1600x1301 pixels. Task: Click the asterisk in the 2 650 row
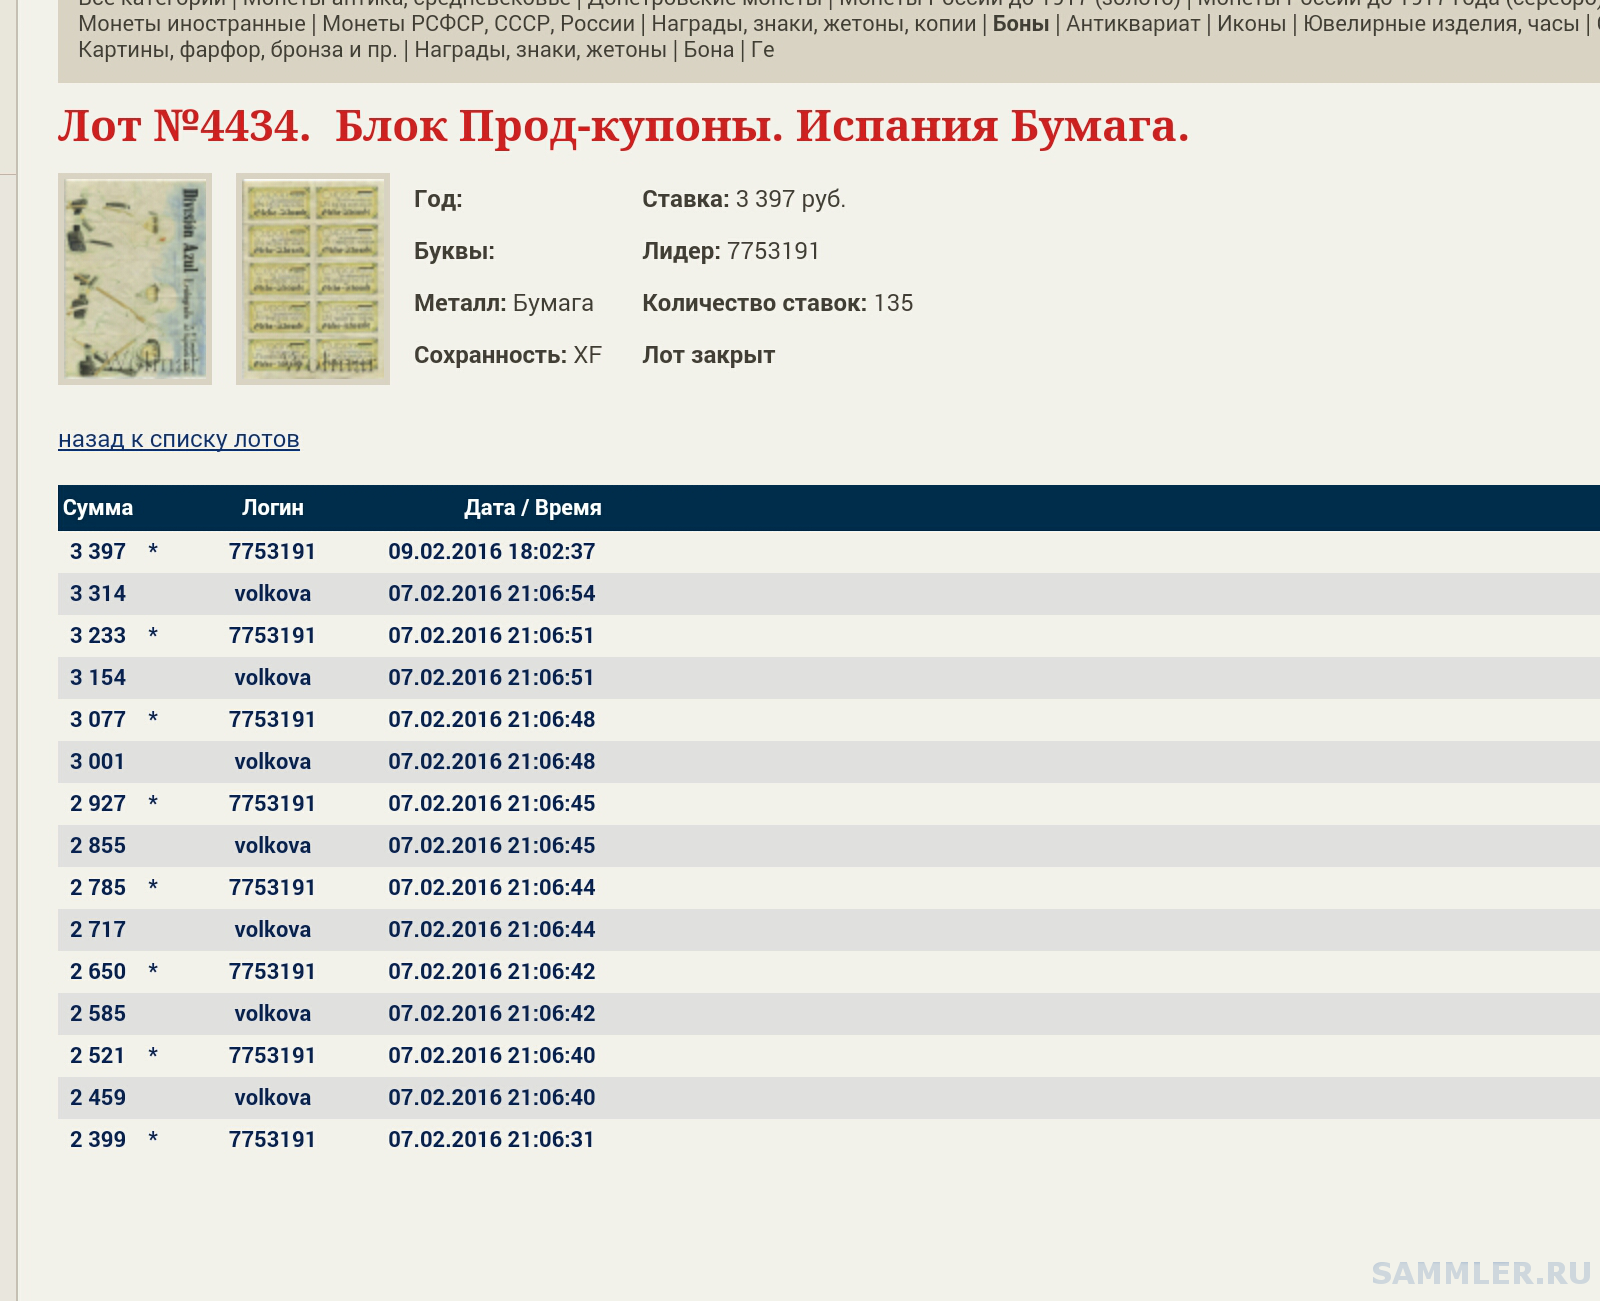(153, 971)
